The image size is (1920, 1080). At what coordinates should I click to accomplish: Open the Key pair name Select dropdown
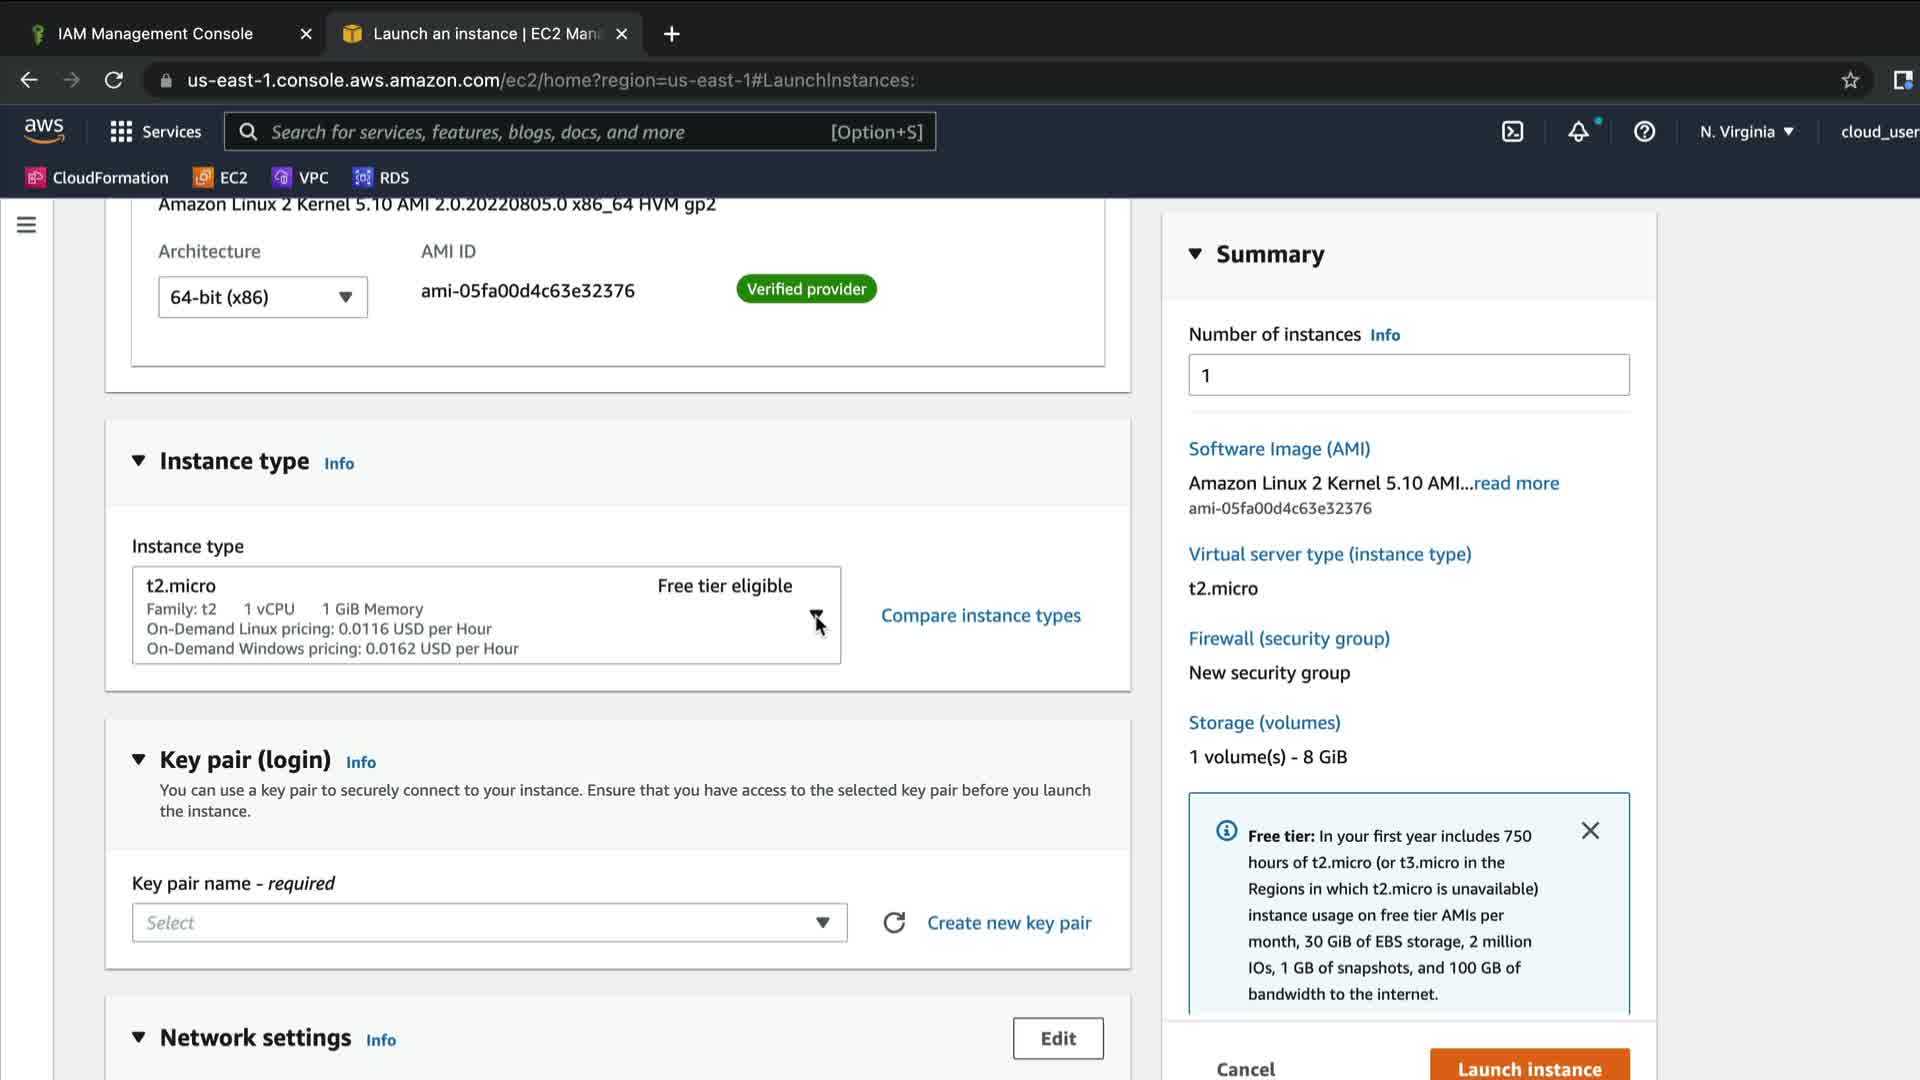(x=489, y=923)
